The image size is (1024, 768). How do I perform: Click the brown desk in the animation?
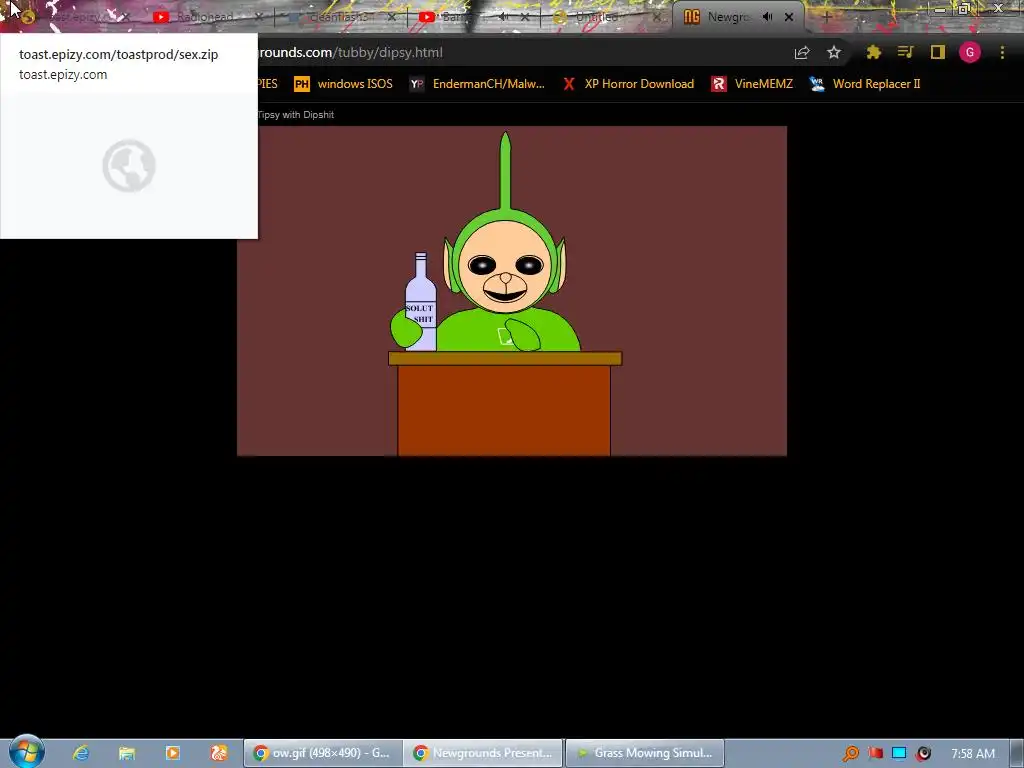click(504, 404)
